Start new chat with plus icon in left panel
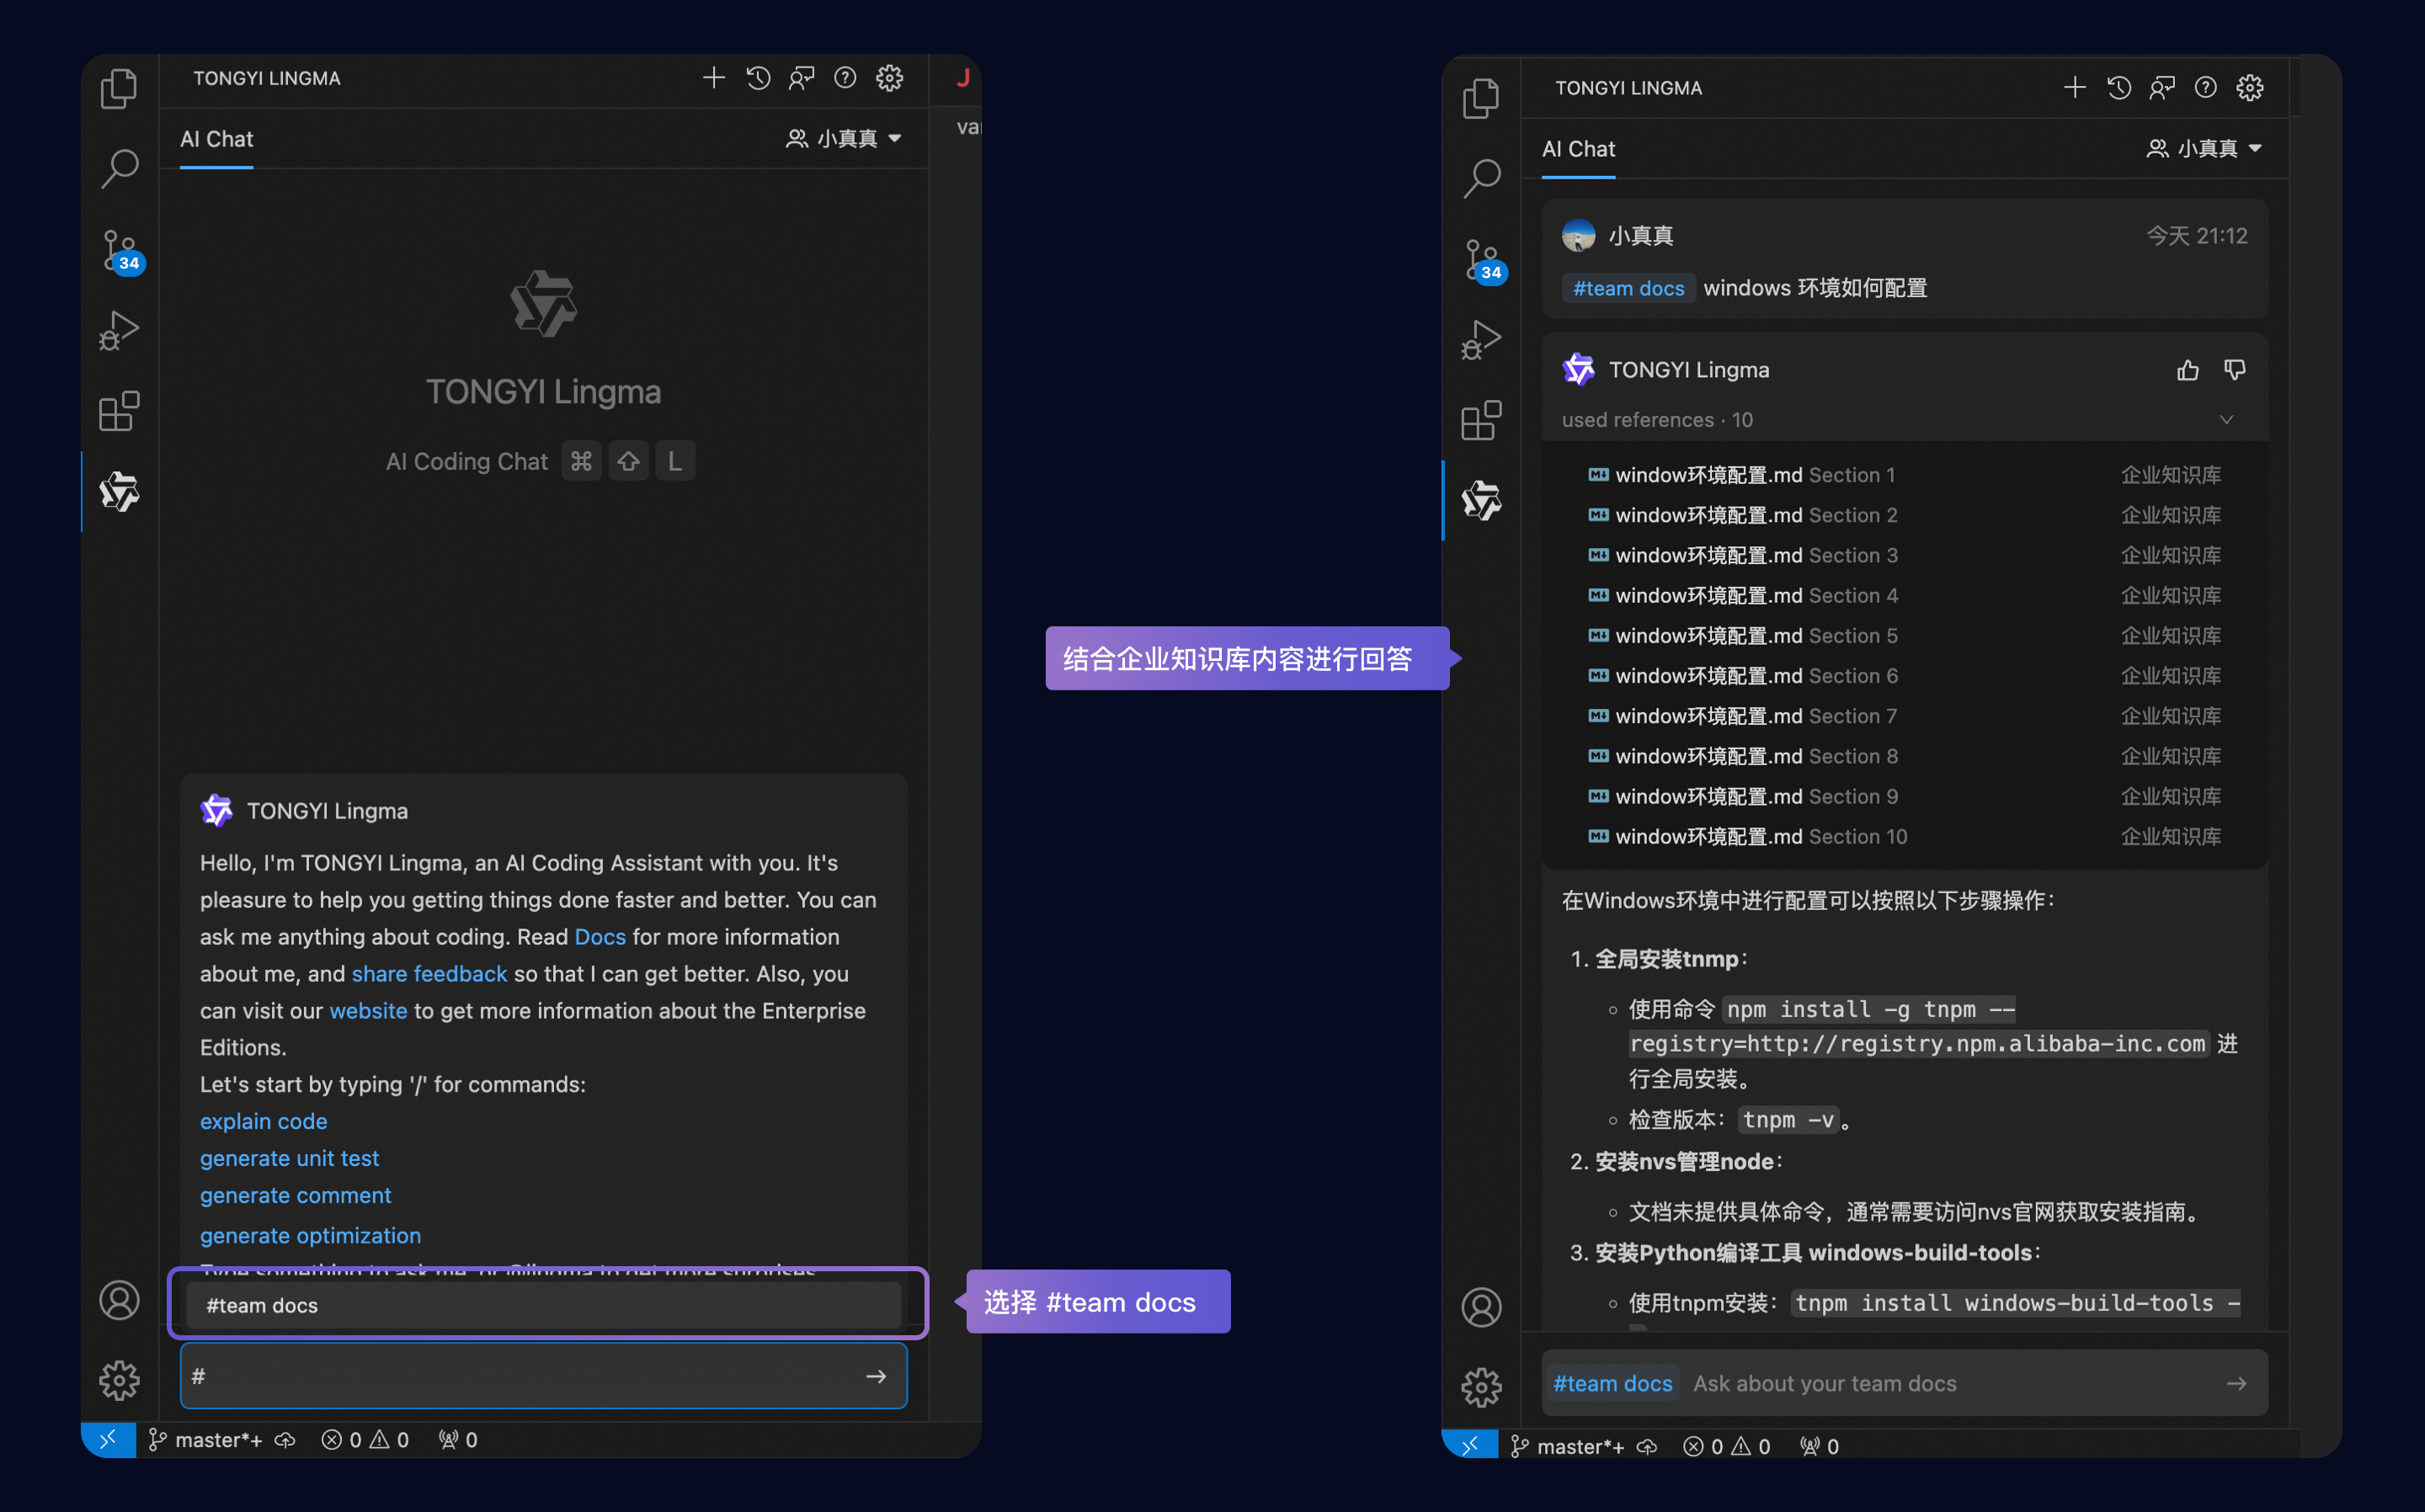Screen dimensions: 2425x1512 (713, 78)
